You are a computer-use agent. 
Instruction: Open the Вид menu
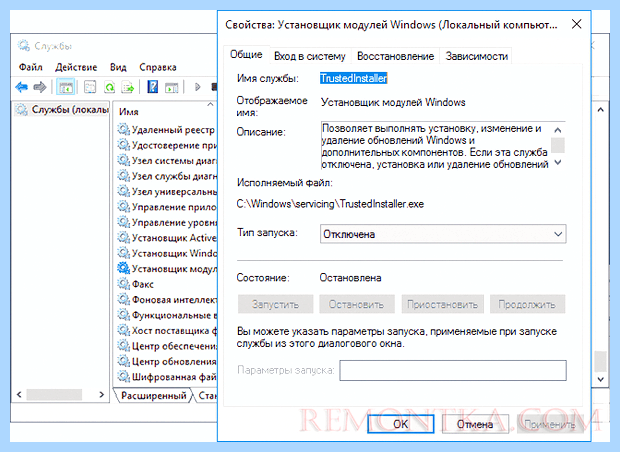(x=118, y=67)
